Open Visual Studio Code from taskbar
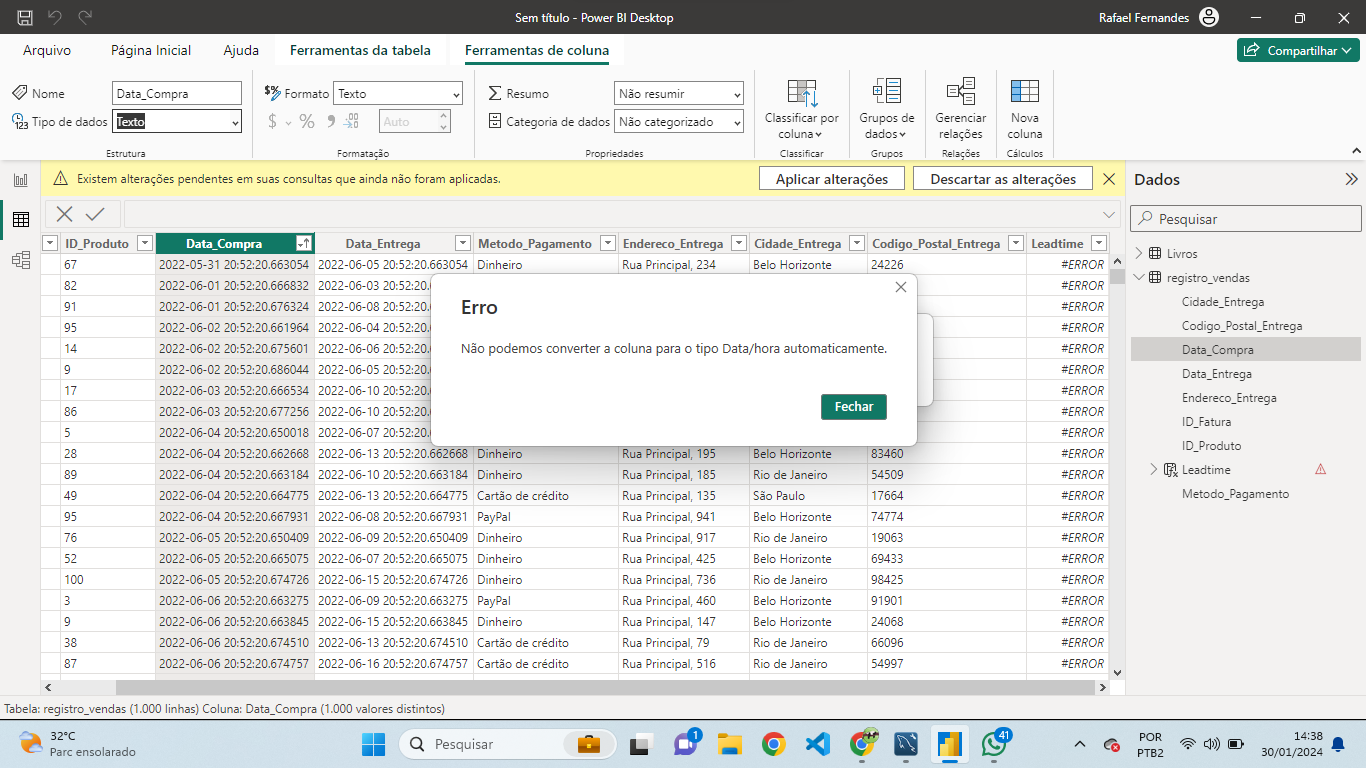The image size is (1366, 768). click(818, 744)
